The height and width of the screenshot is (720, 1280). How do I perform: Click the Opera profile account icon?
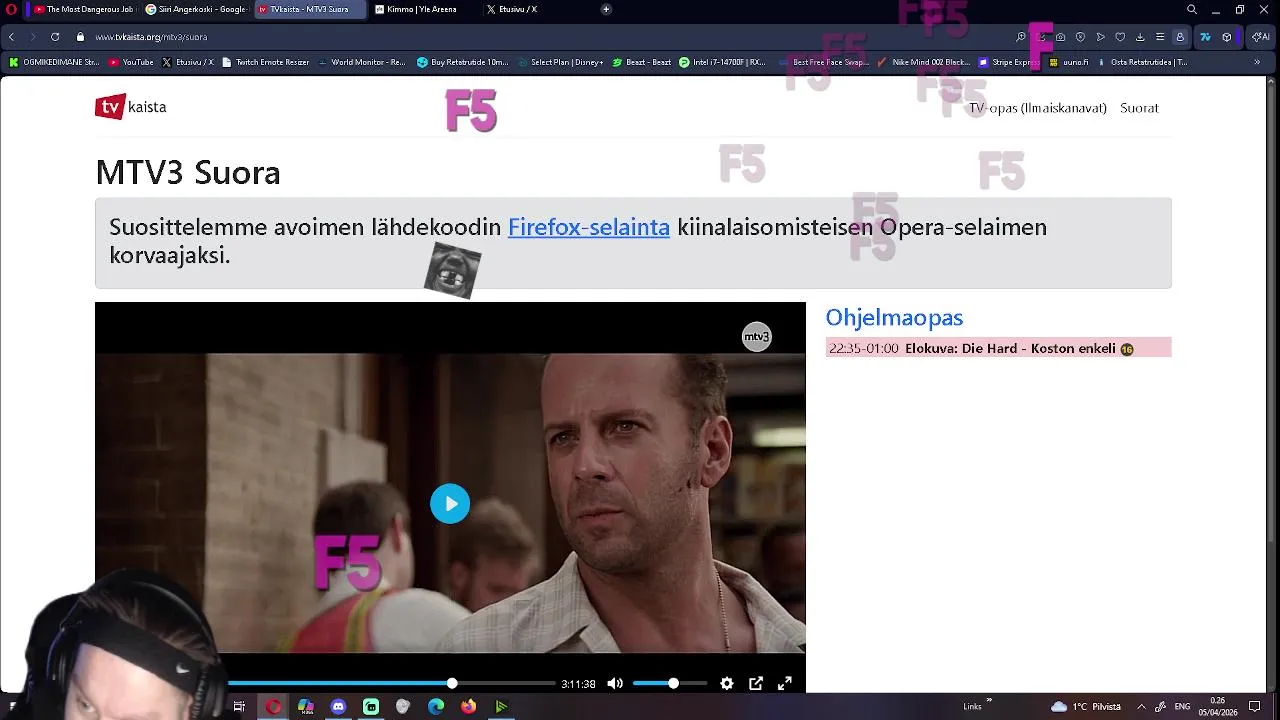tap(1180, 37)
